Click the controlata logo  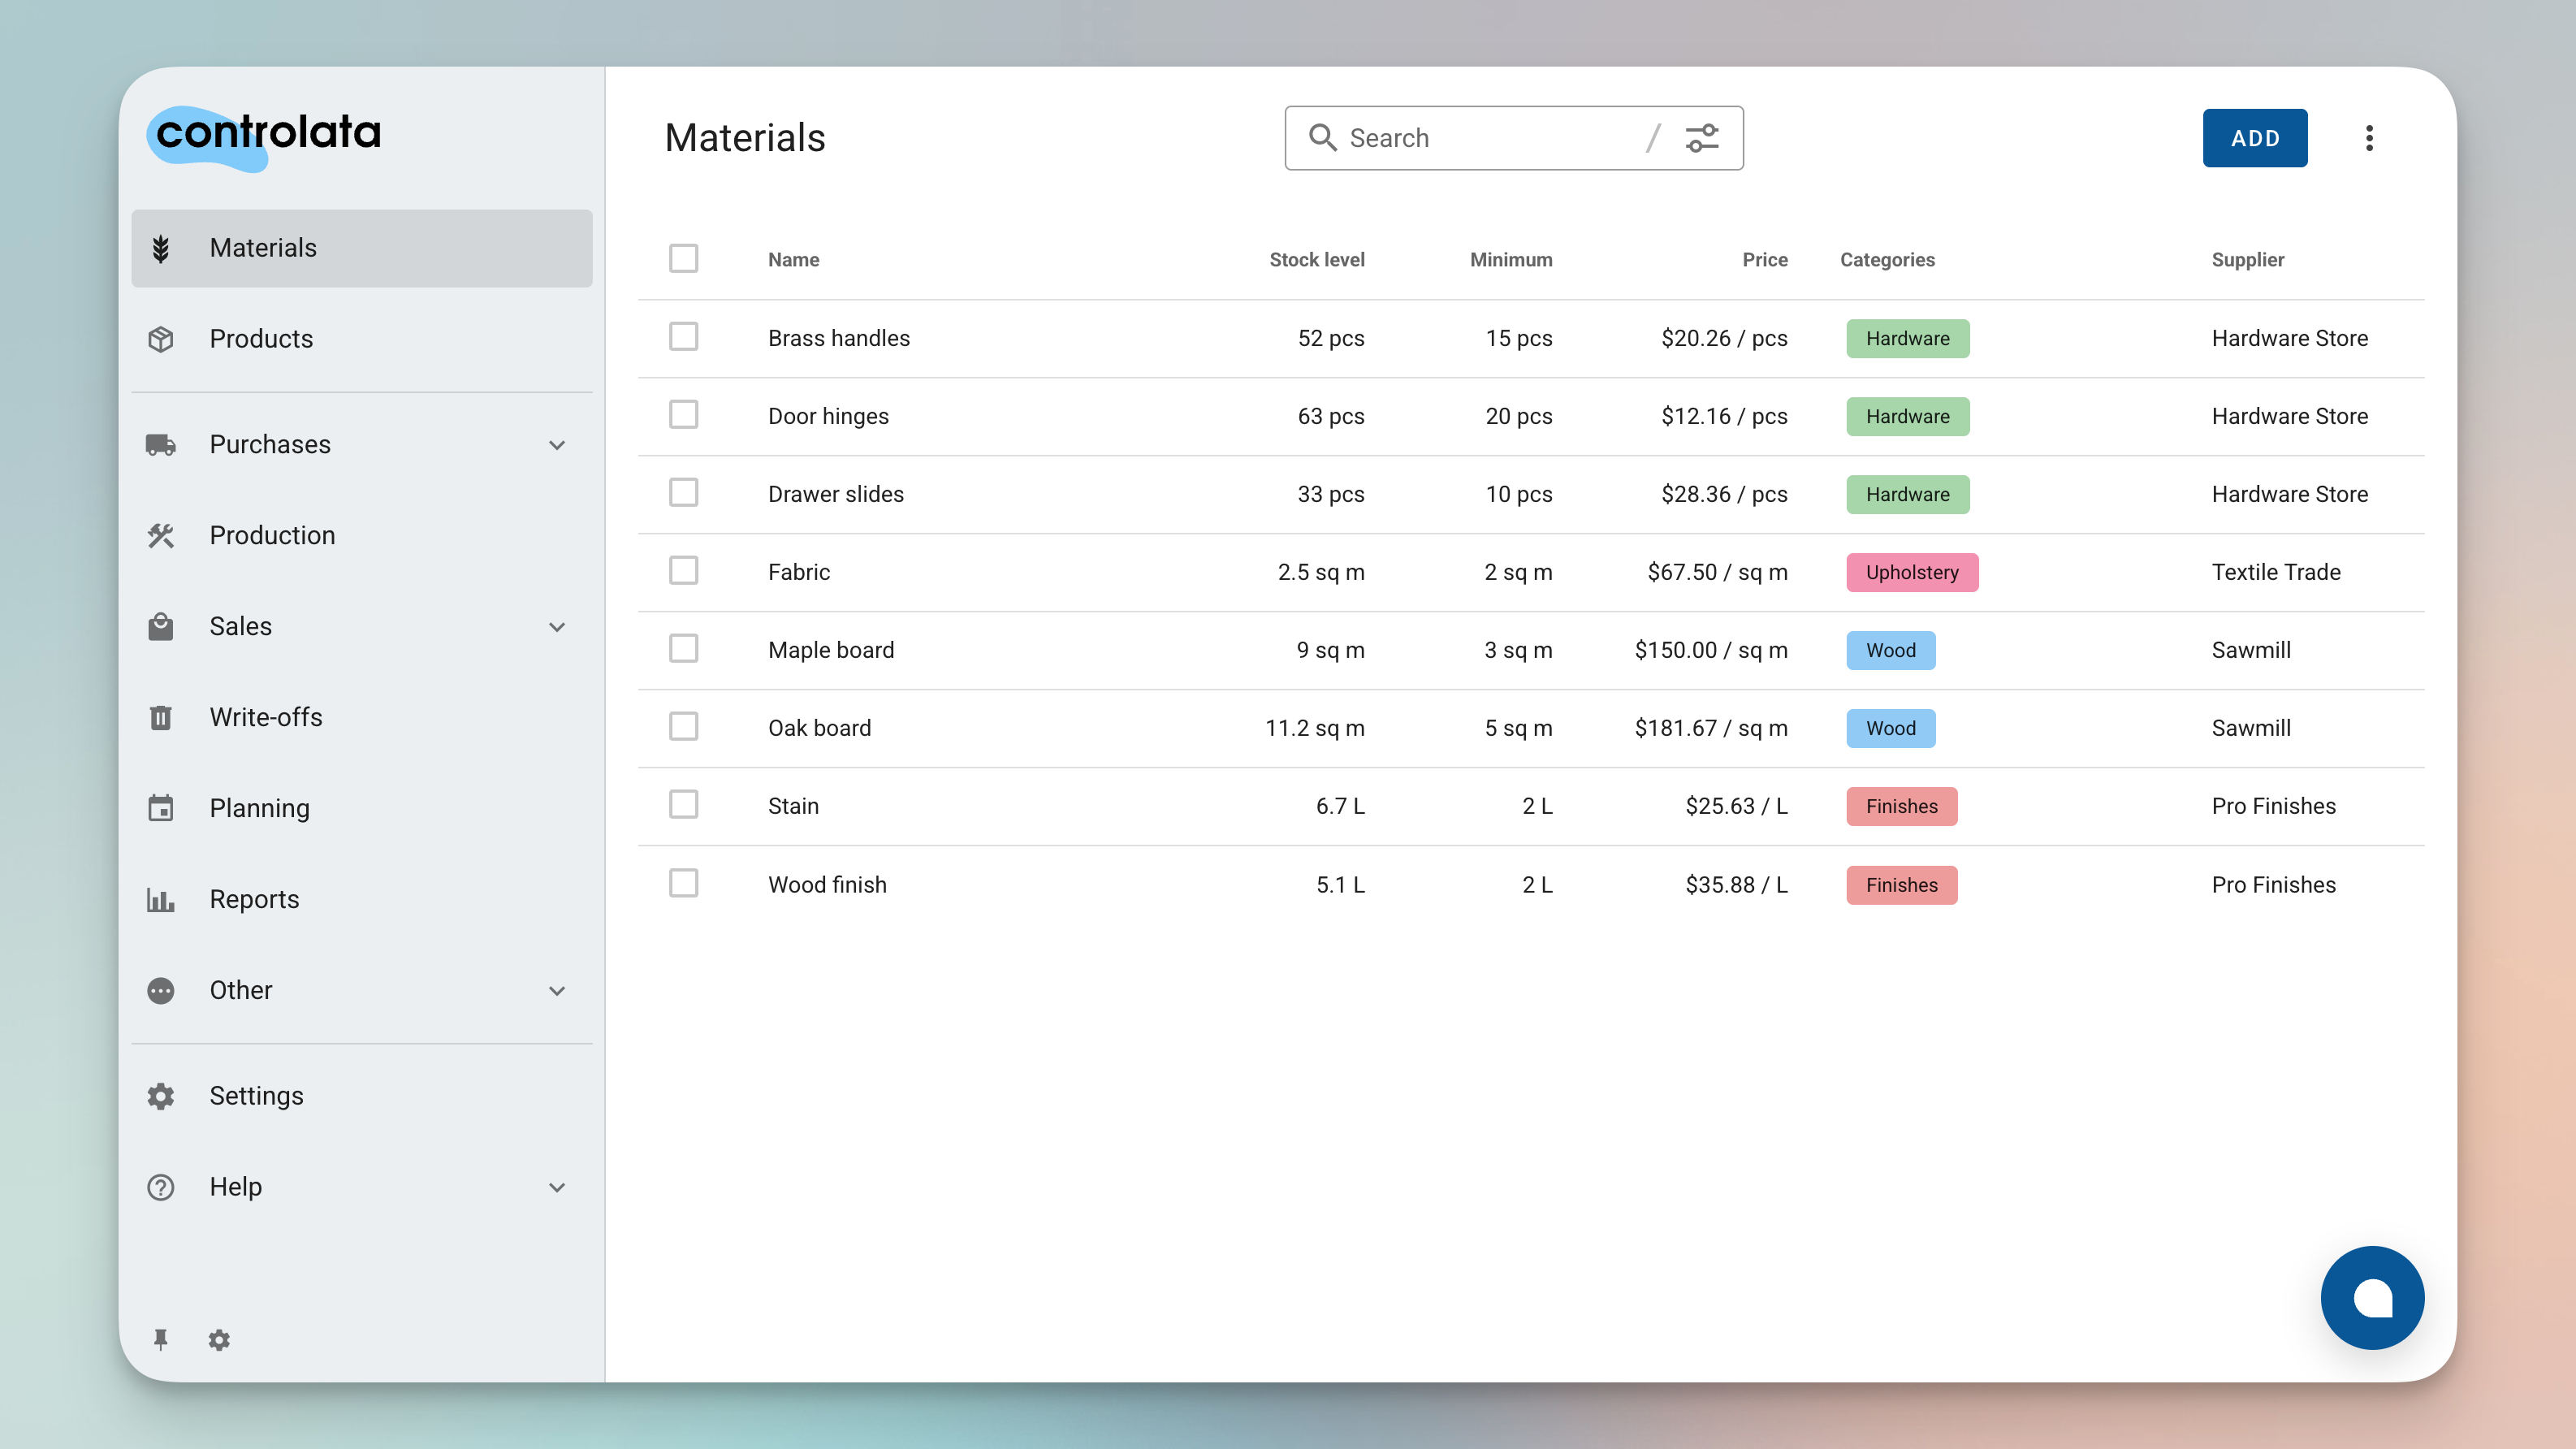(x=265, y=138)
